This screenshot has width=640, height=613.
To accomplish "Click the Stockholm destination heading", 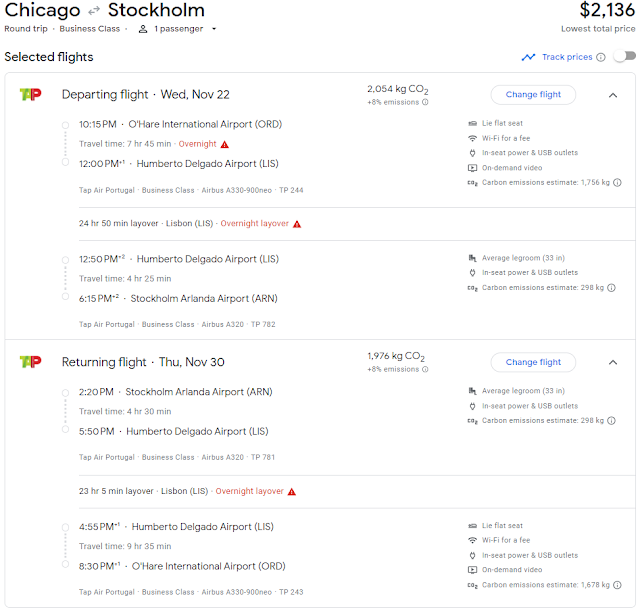I will tap(156, 10).
